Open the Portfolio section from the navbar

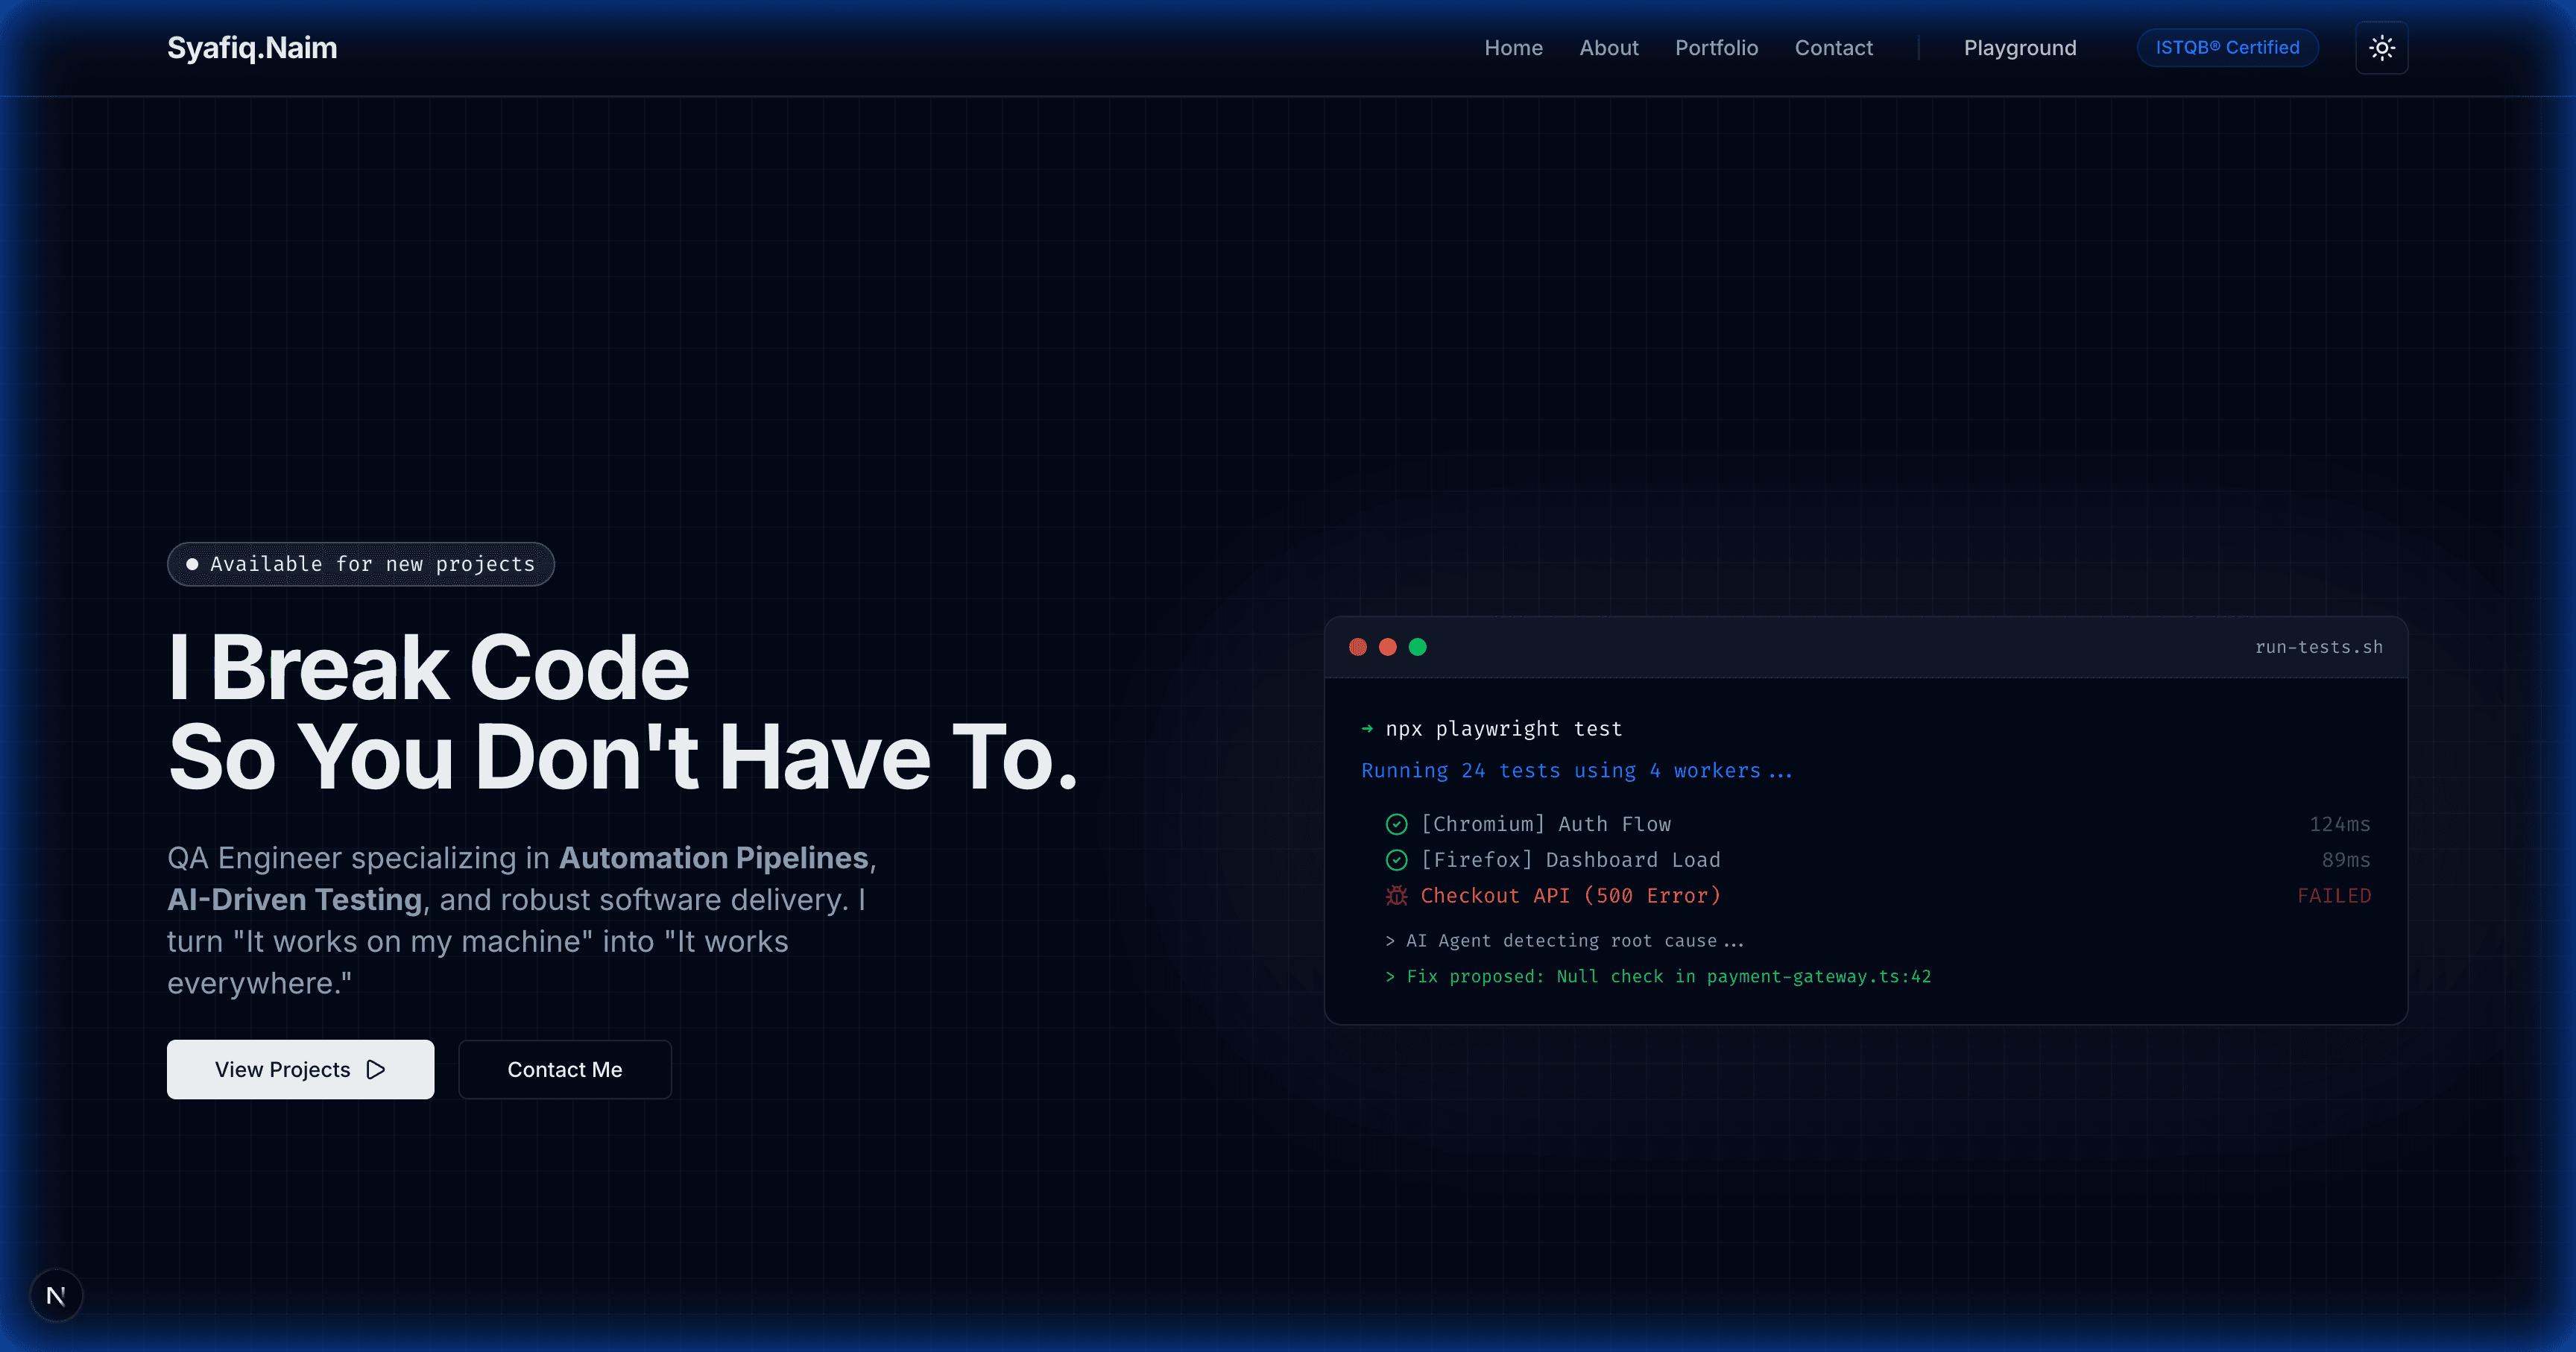click(x=1716, y=47)
